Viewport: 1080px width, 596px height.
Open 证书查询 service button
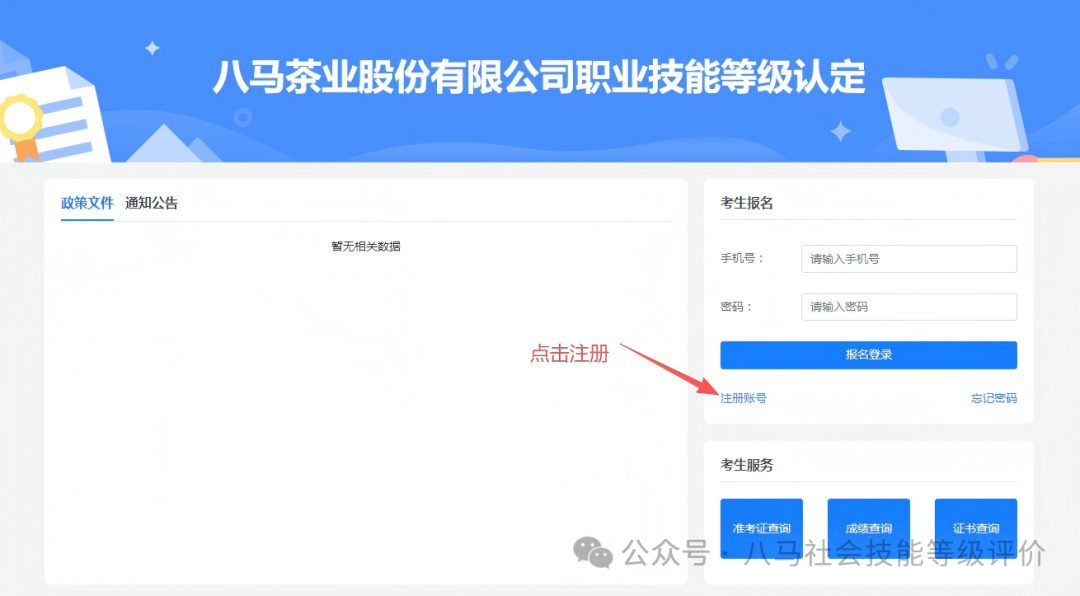tap(975, 528)
